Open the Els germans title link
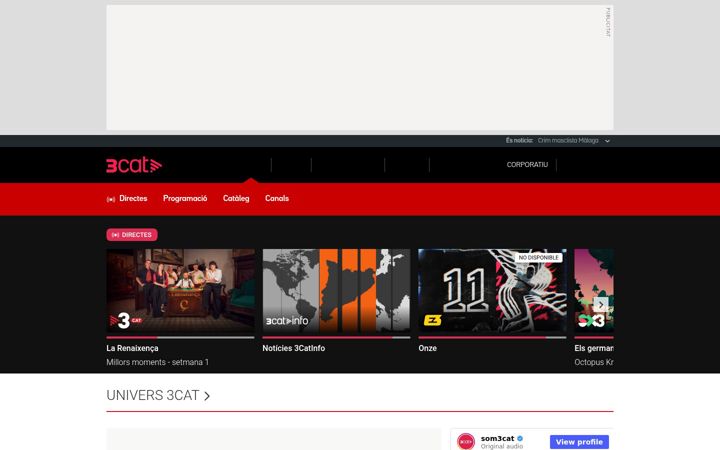 594,348
